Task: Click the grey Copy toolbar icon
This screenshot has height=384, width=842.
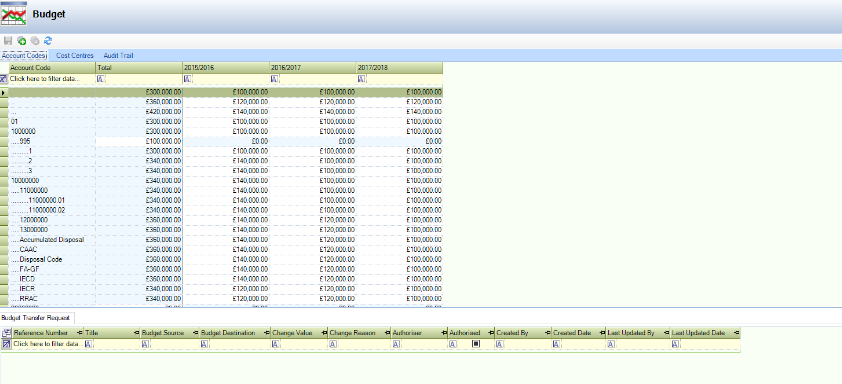Action: tap(35, 40)
